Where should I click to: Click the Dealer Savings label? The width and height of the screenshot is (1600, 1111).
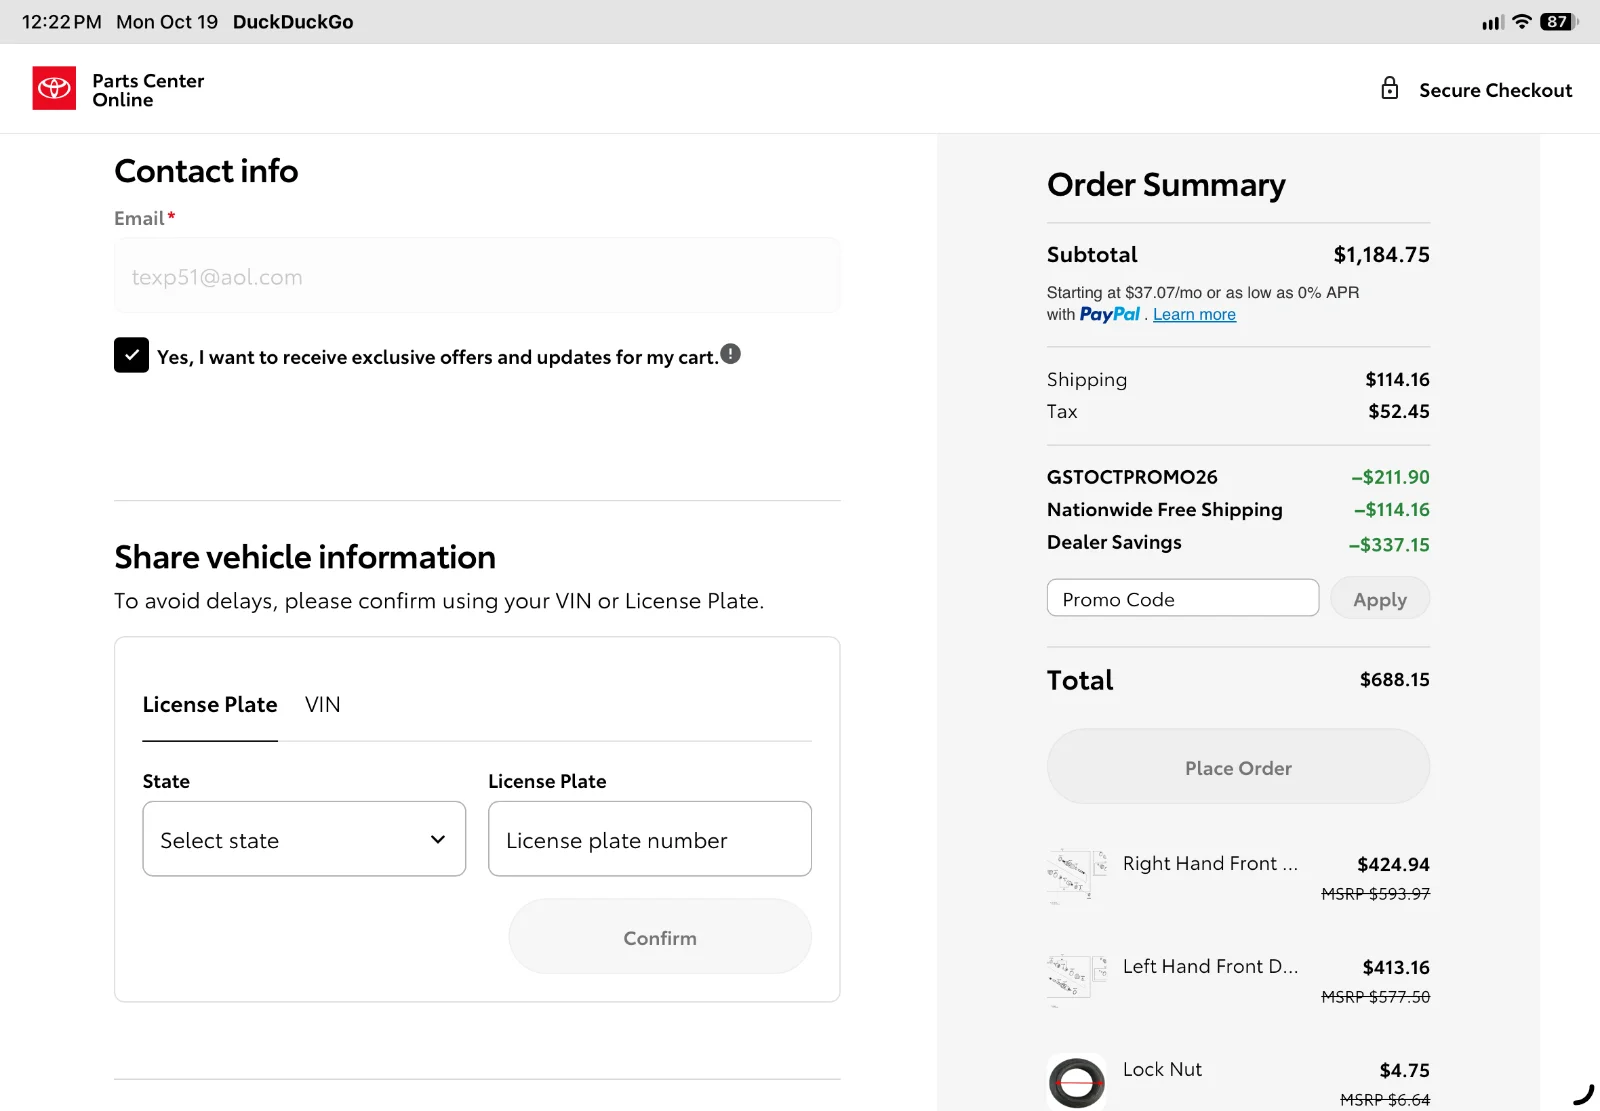click(1114, 542)
